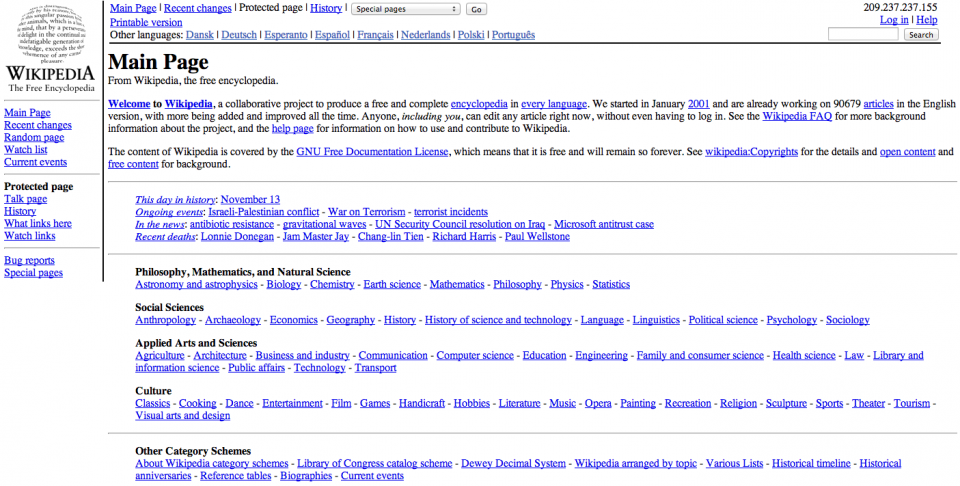Image resolution: width=960 pixels, height=486 pixels.
Task: Click the bold Welcome link
Action: [x=129, y=103]
